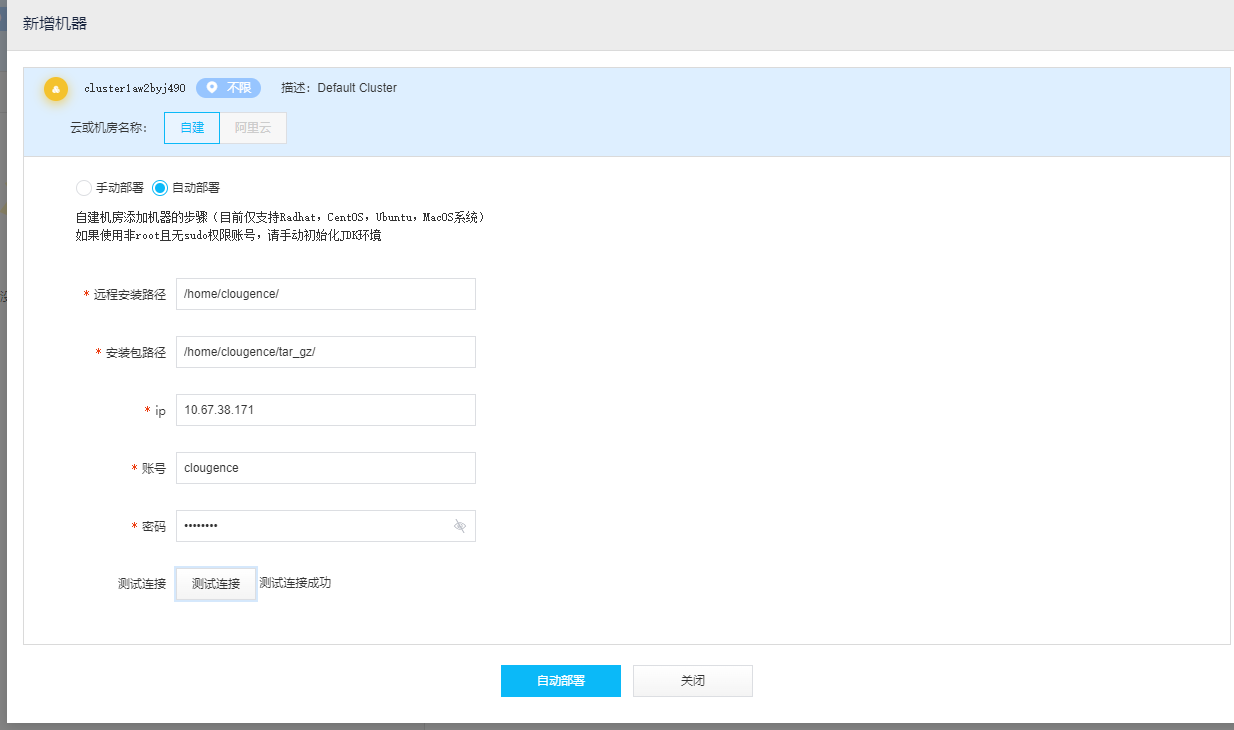Select the 手动部署 radio option
The height and width of the screenshot is (730, 1234).
coord(84,188)
